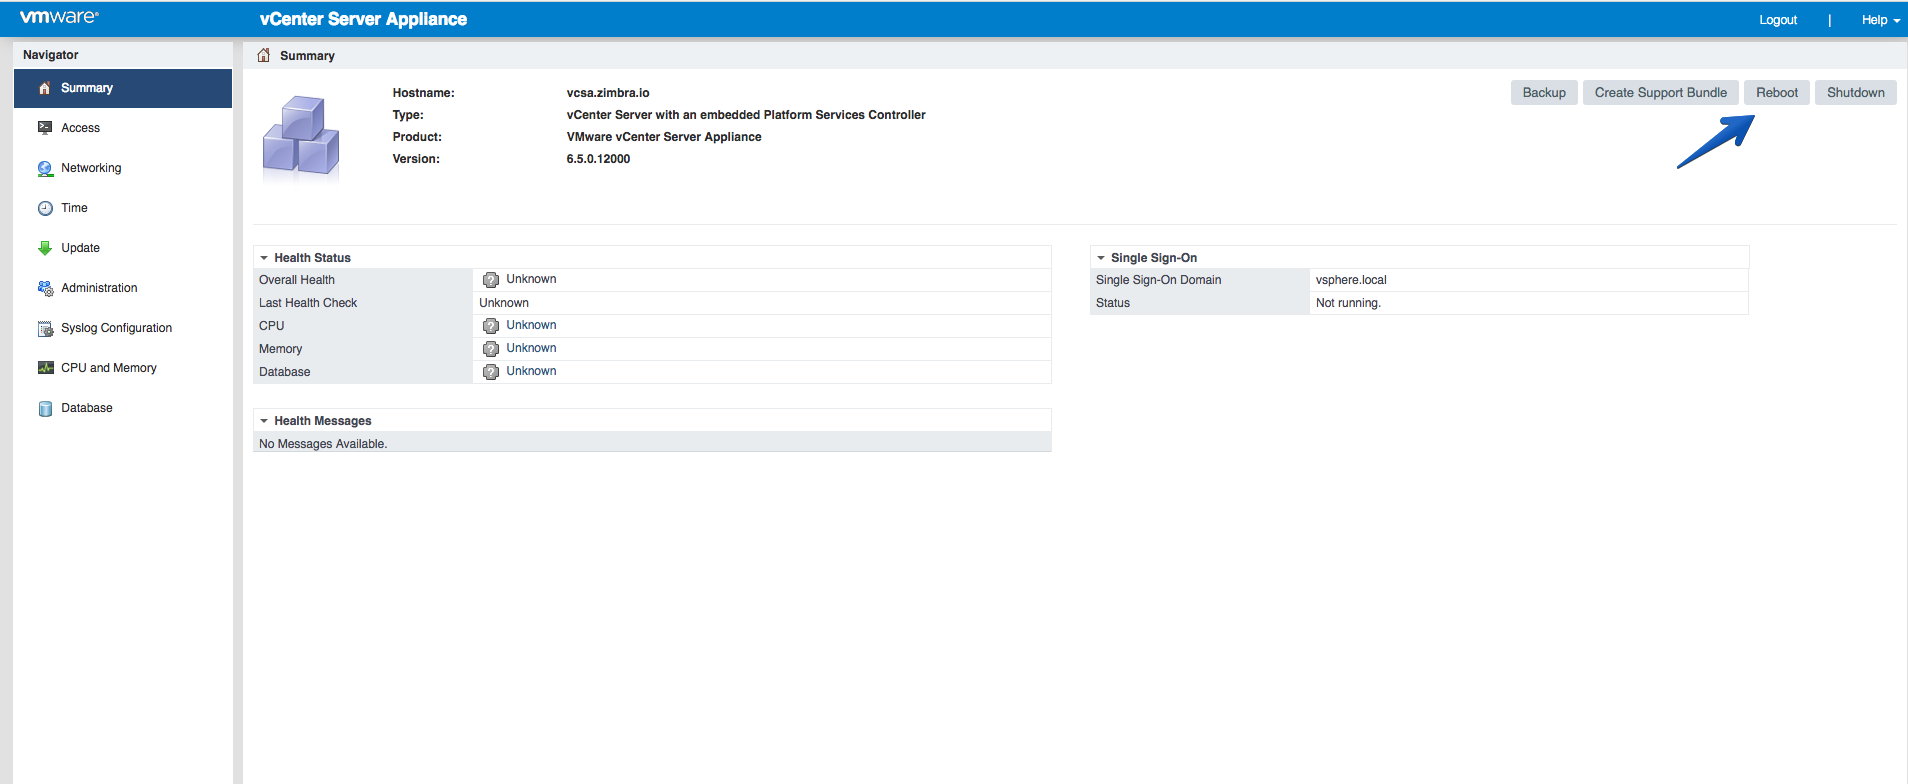
Task: Click the Last Health Check Unknown value
Action: click(504, 303)
